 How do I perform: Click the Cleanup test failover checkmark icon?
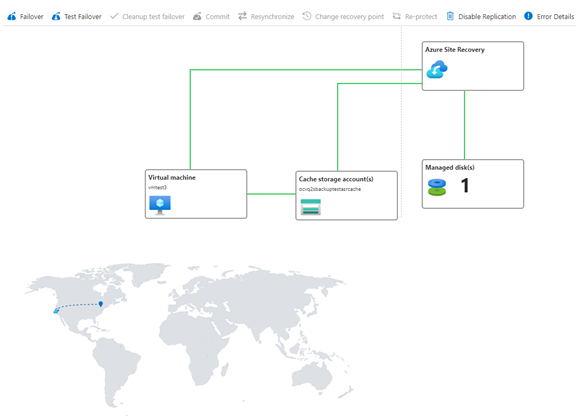[x=114, y=16]
